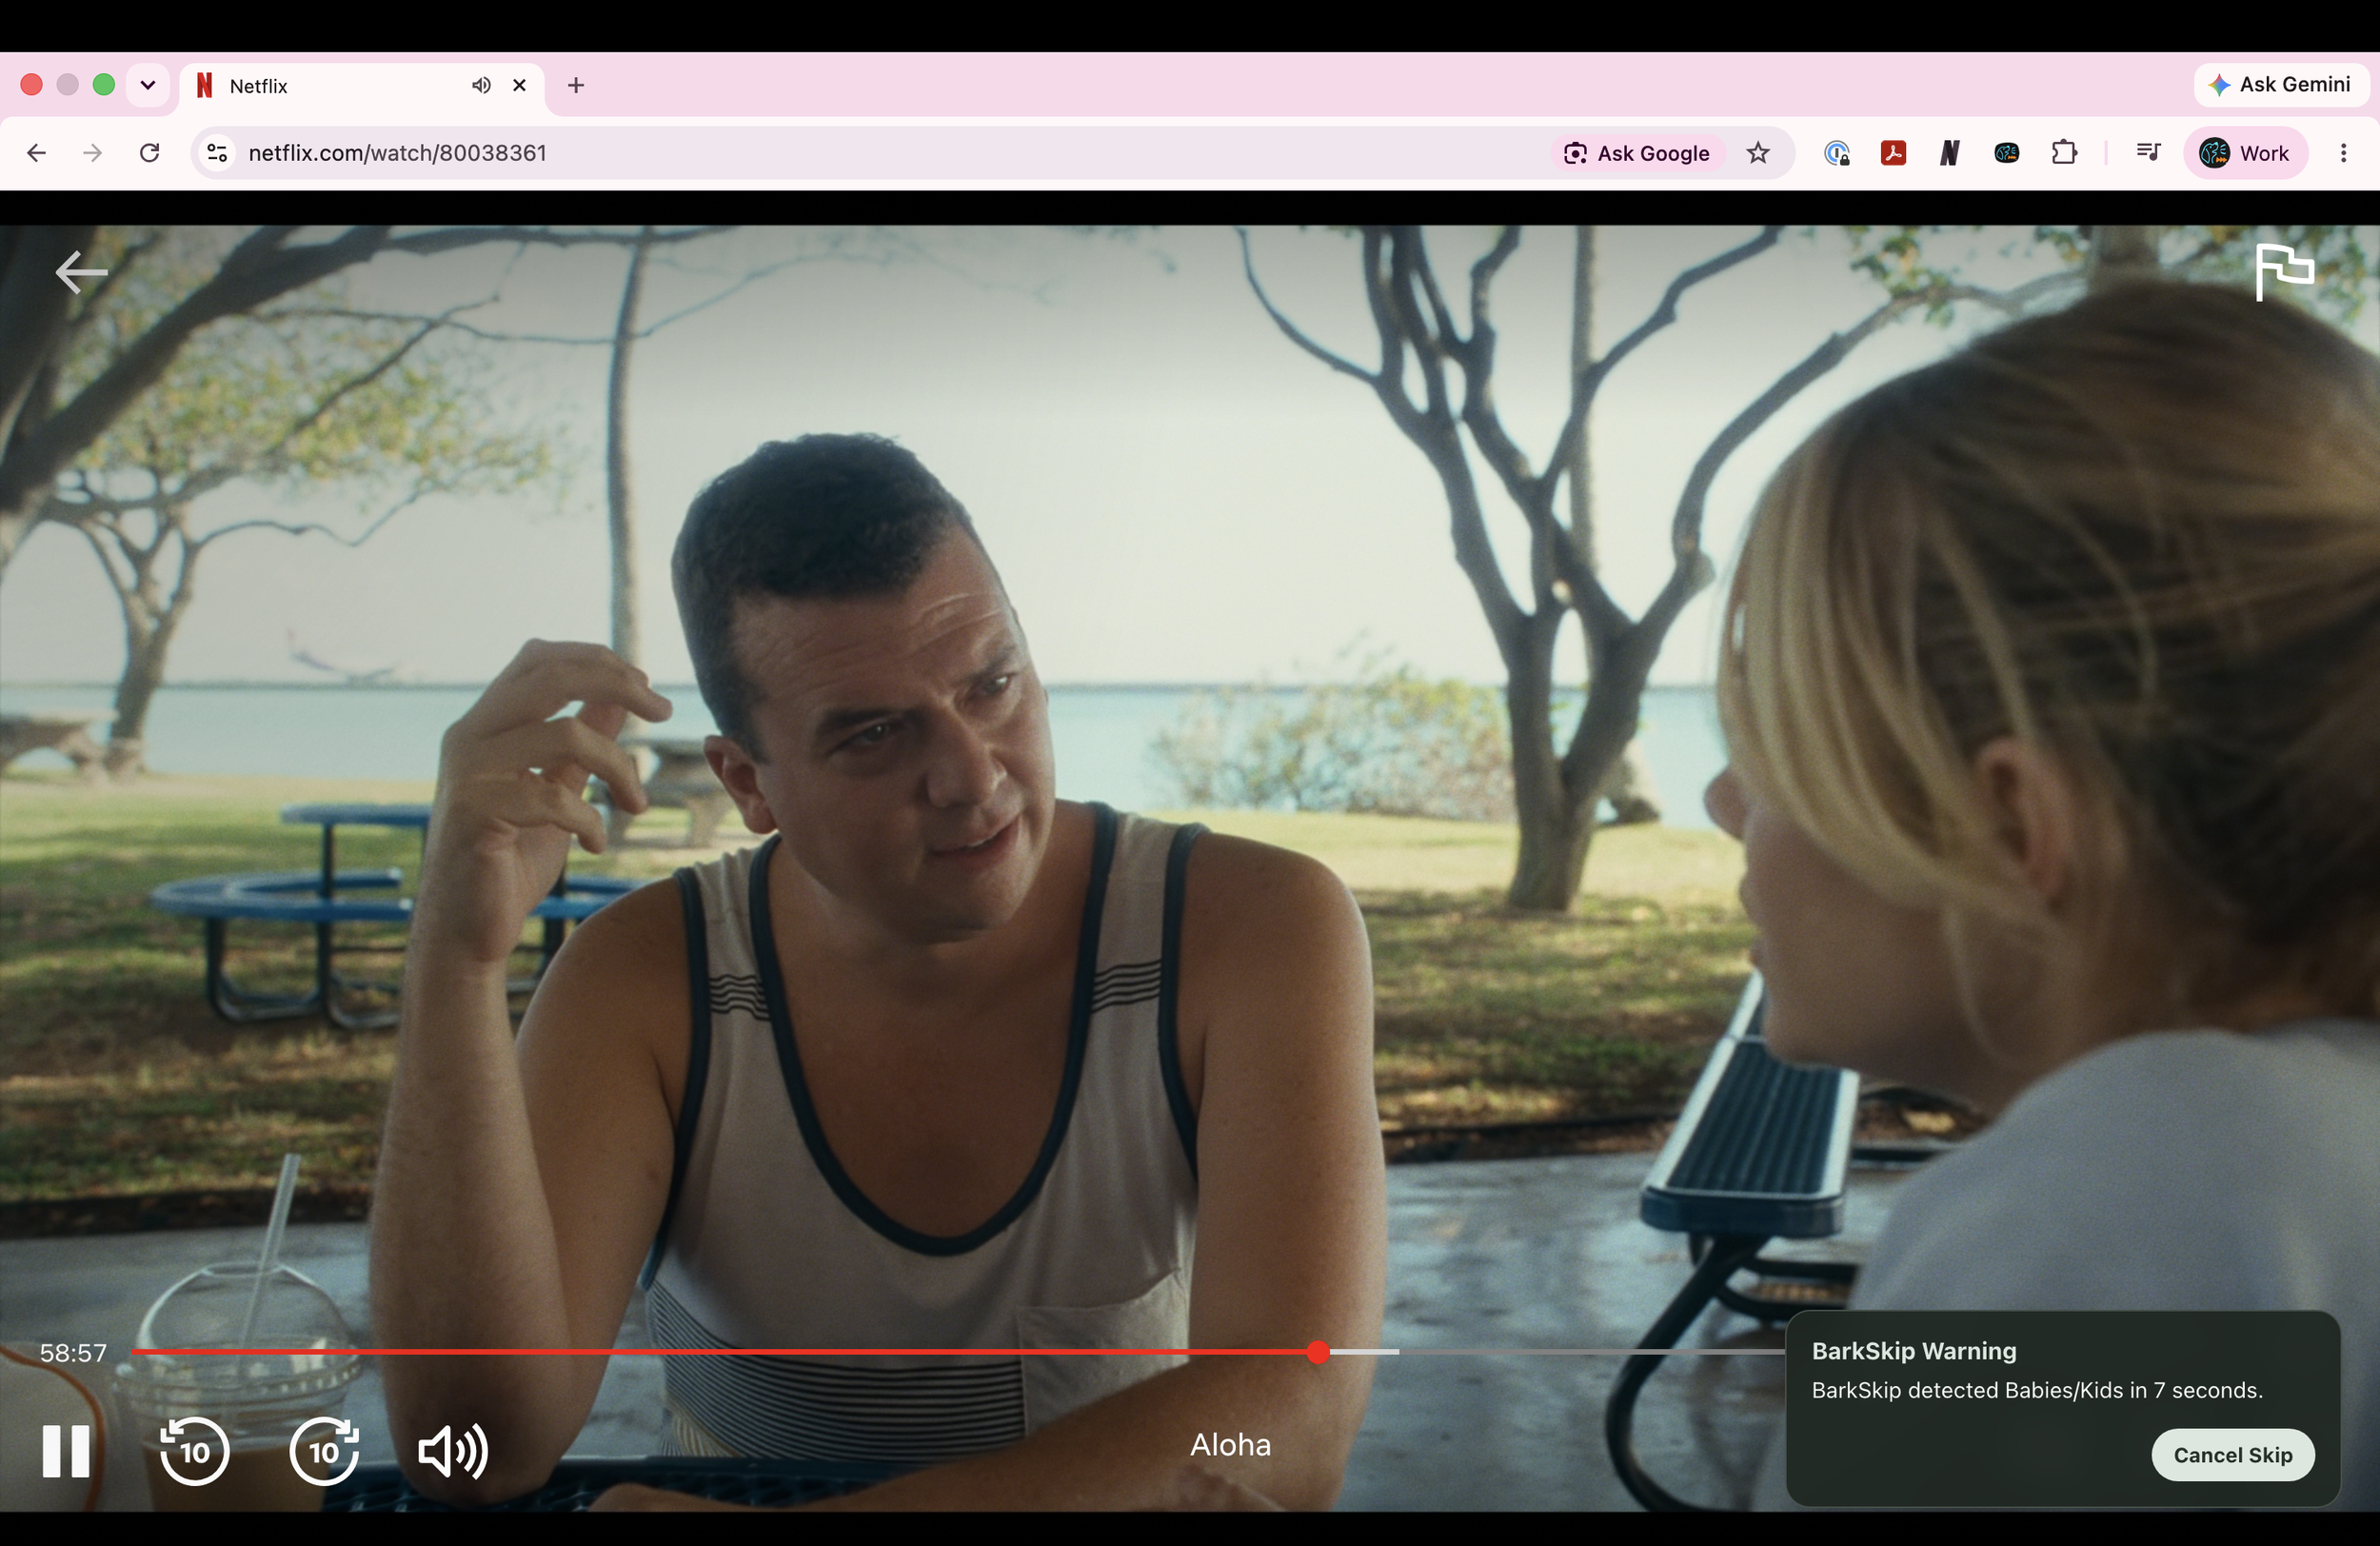
Task: Click the Ask Google lens button
Action: click(1637, 153)
